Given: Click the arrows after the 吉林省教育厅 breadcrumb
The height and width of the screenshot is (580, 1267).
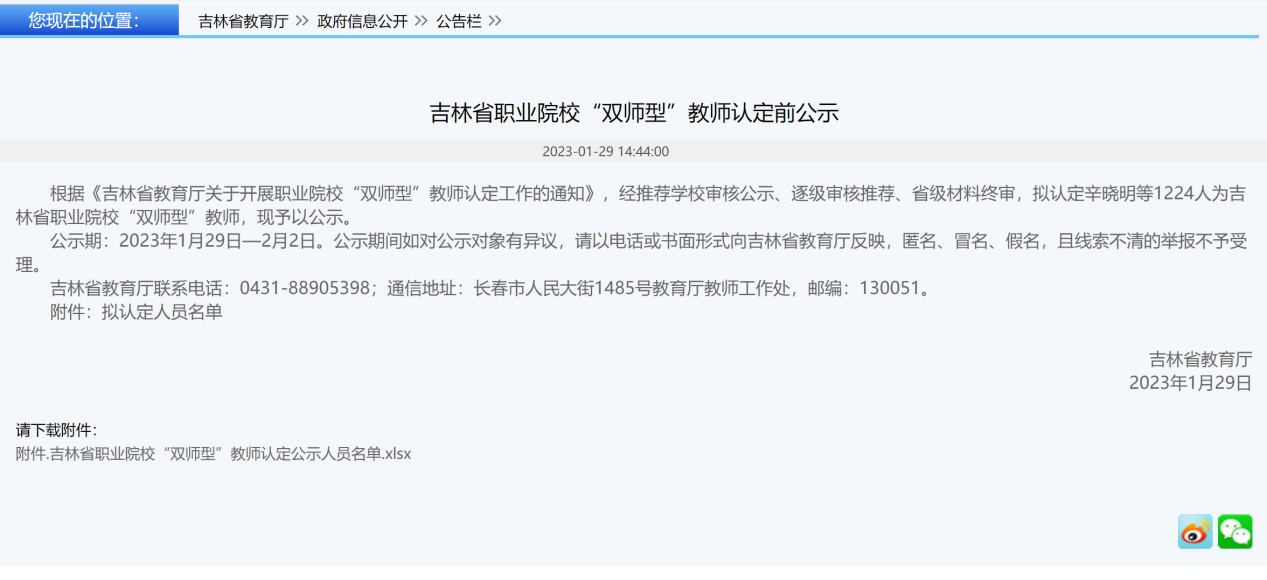Looking at the screenshot, I should tap(302, 21).
